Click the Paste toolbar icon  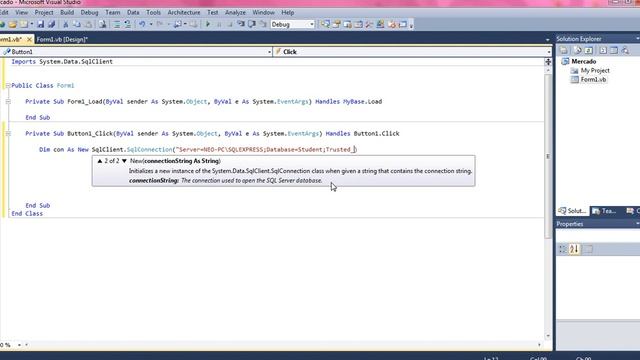tap(88, 24)
